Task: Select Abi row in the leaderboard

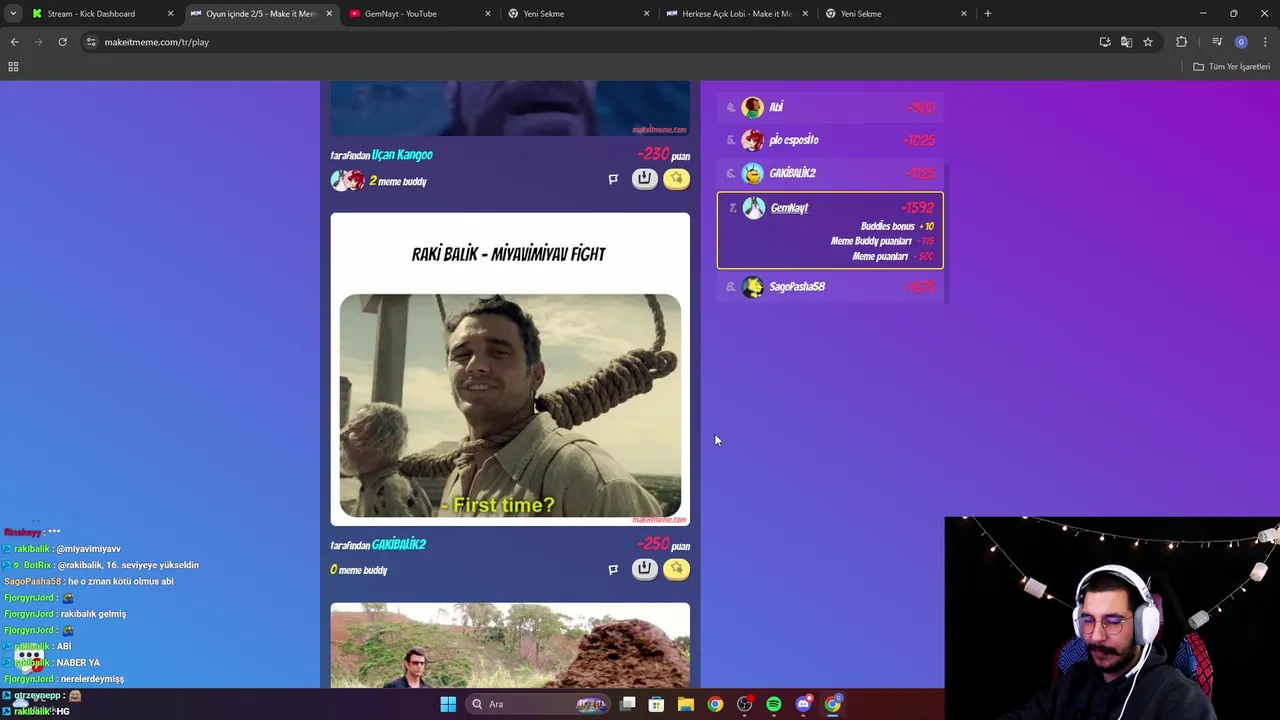Action: coord(830,107)
